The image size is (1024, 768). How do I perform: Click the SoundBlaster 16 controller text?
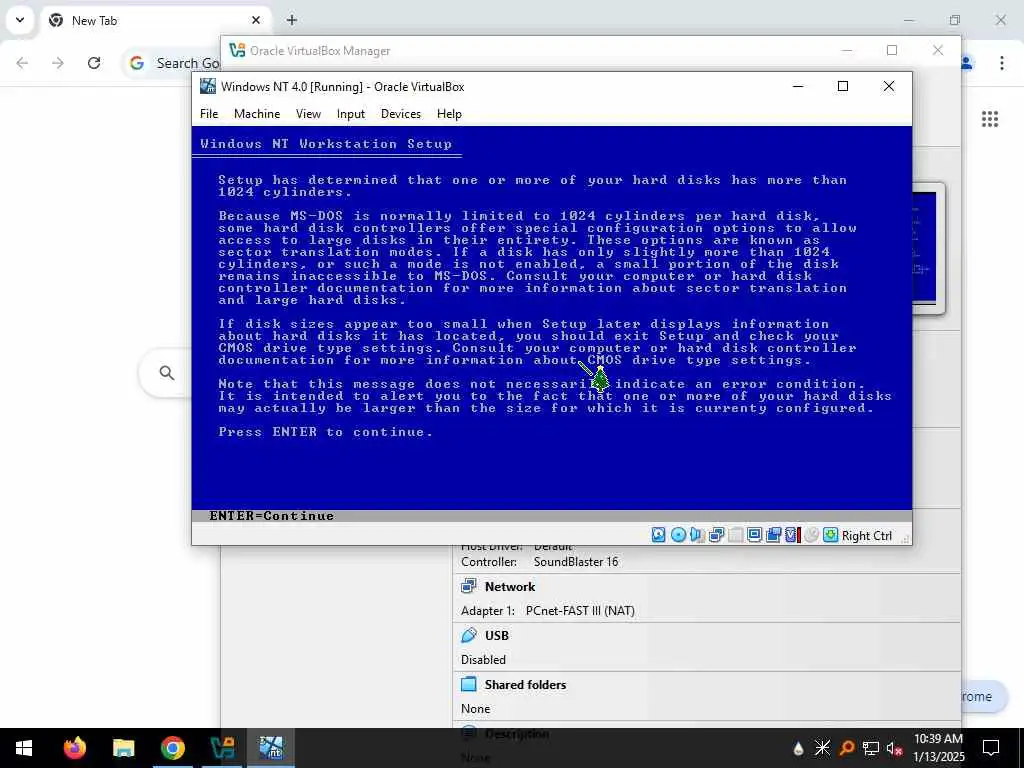point(576,562)
